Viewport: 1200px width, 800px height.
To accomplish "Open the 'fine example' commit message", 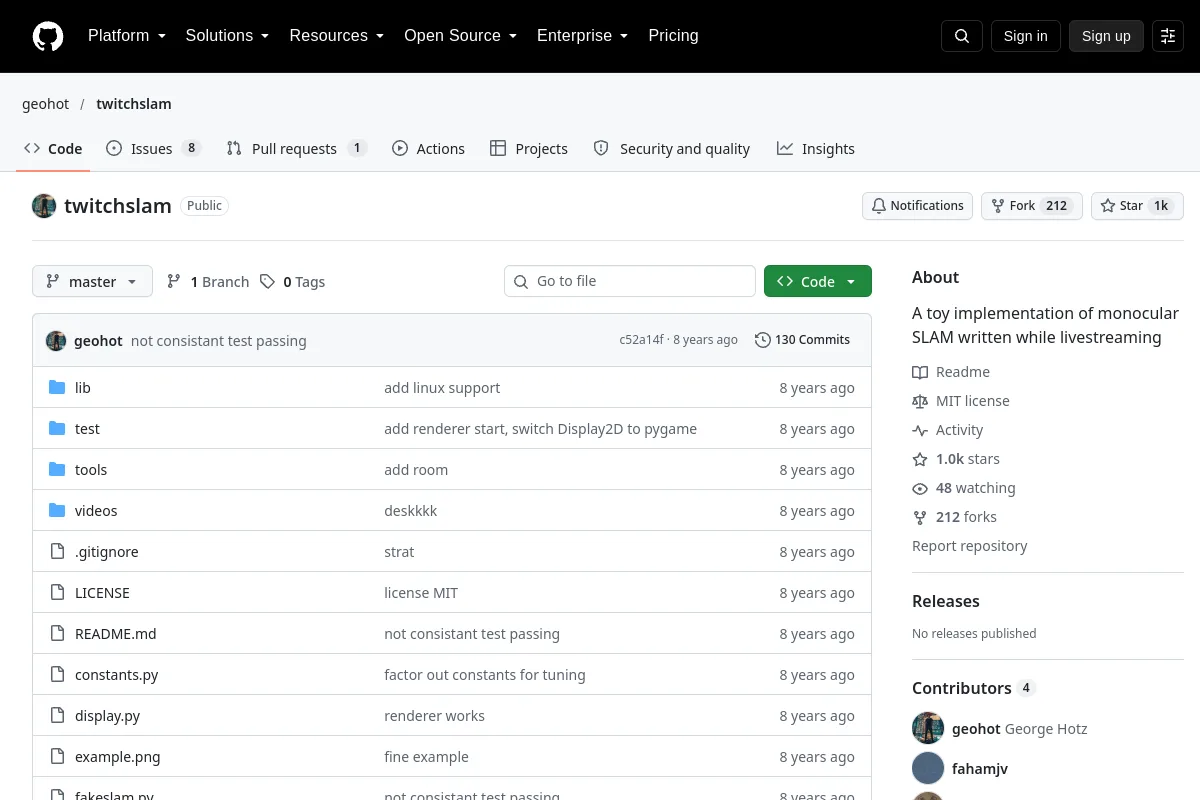I will pyautogui.click(x=426, y=757).
